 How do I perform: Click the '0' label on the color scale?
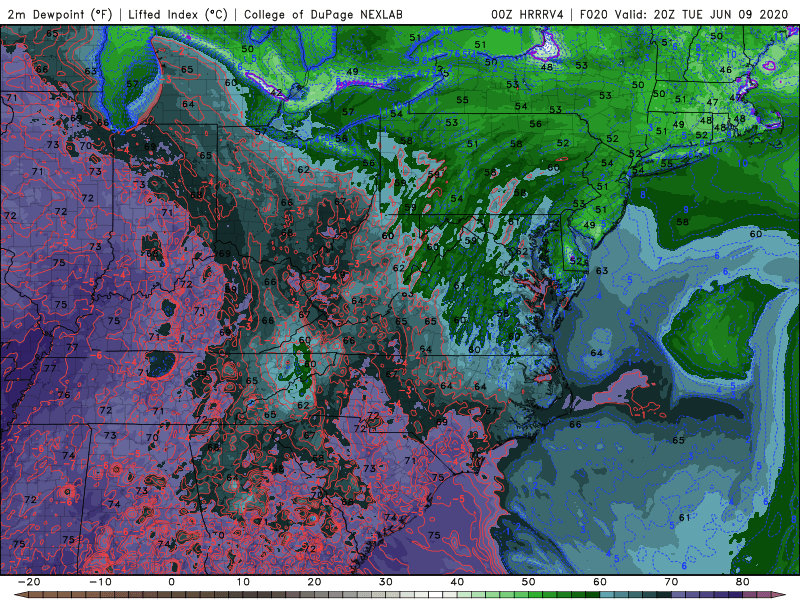tap(171, 582)
